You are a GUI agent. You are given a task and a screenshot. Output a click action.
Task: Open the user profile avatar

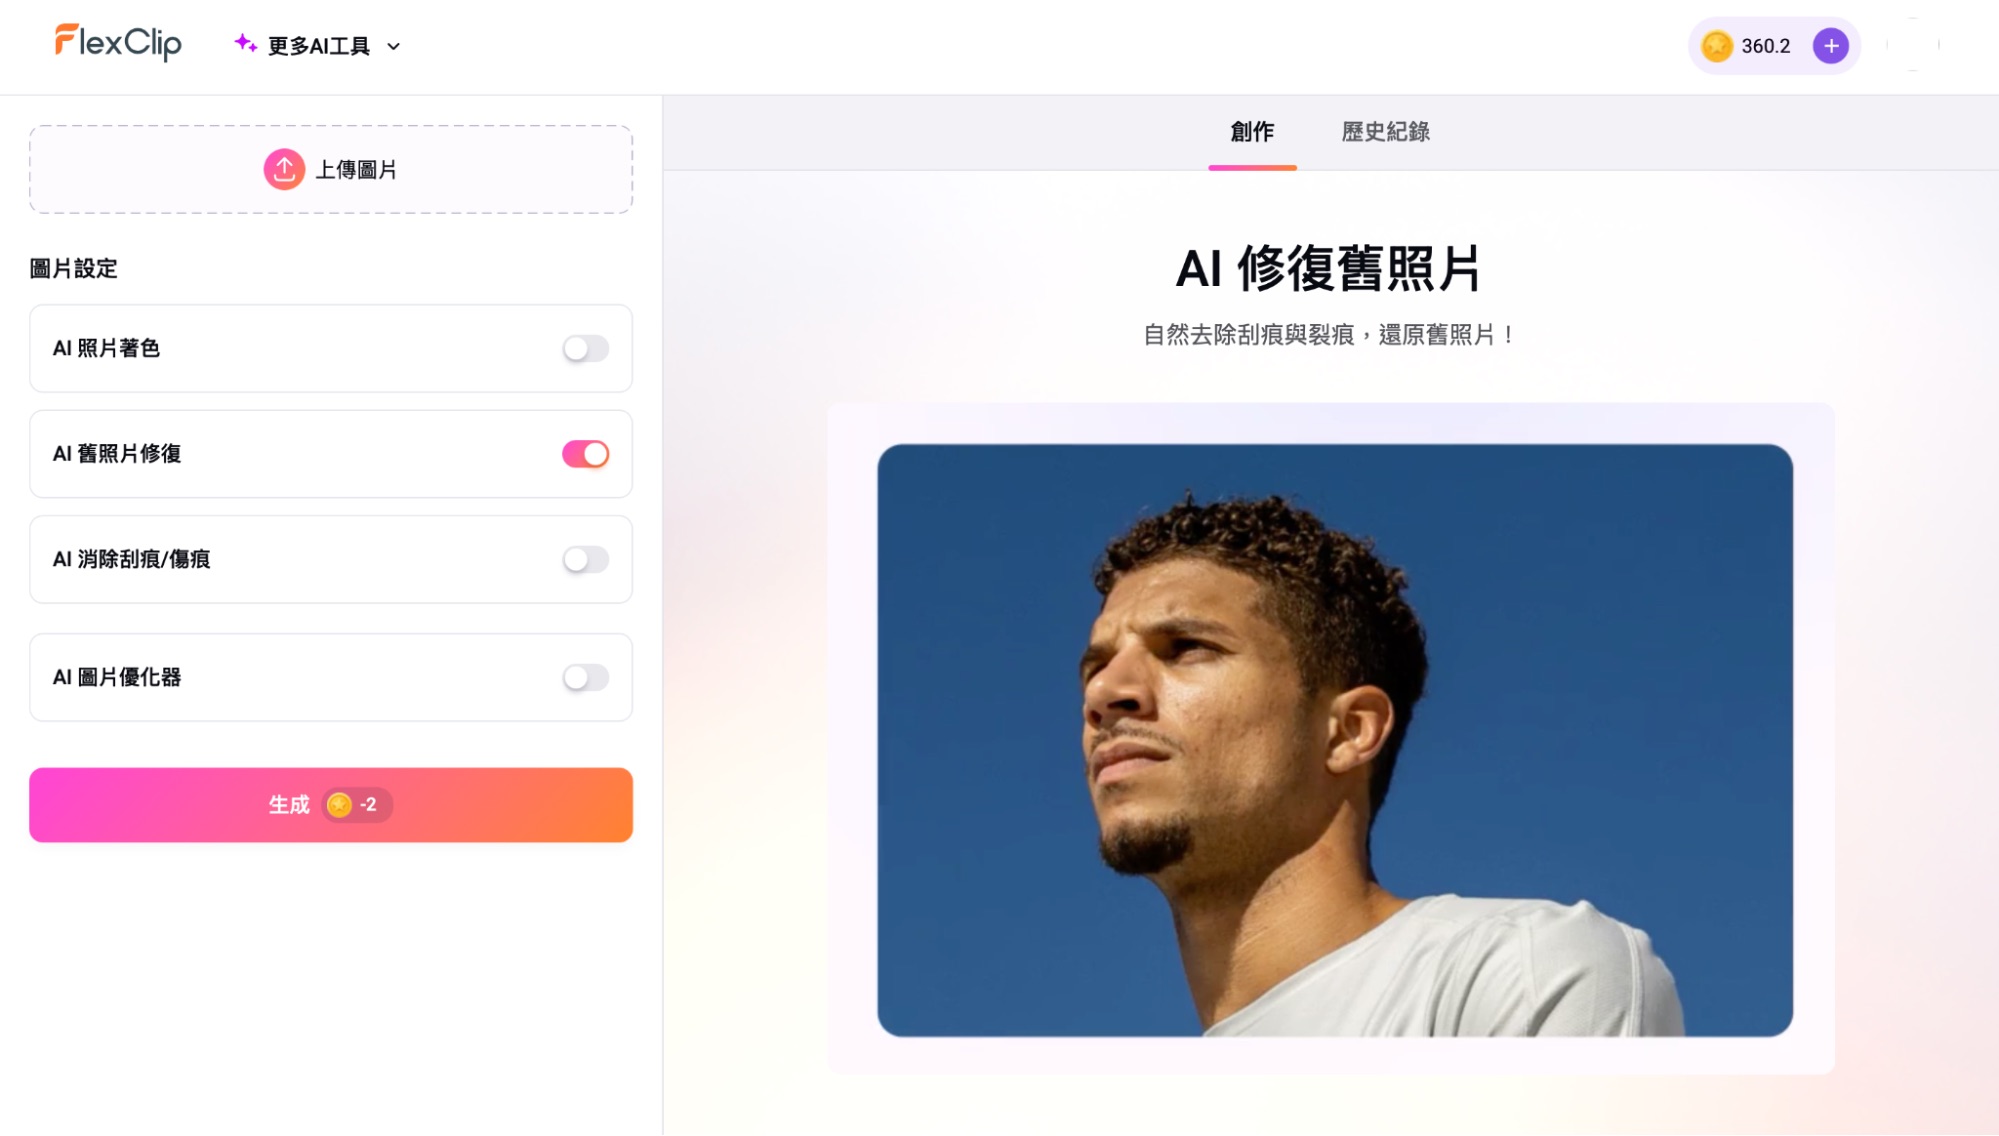(x=1913, y=45)
